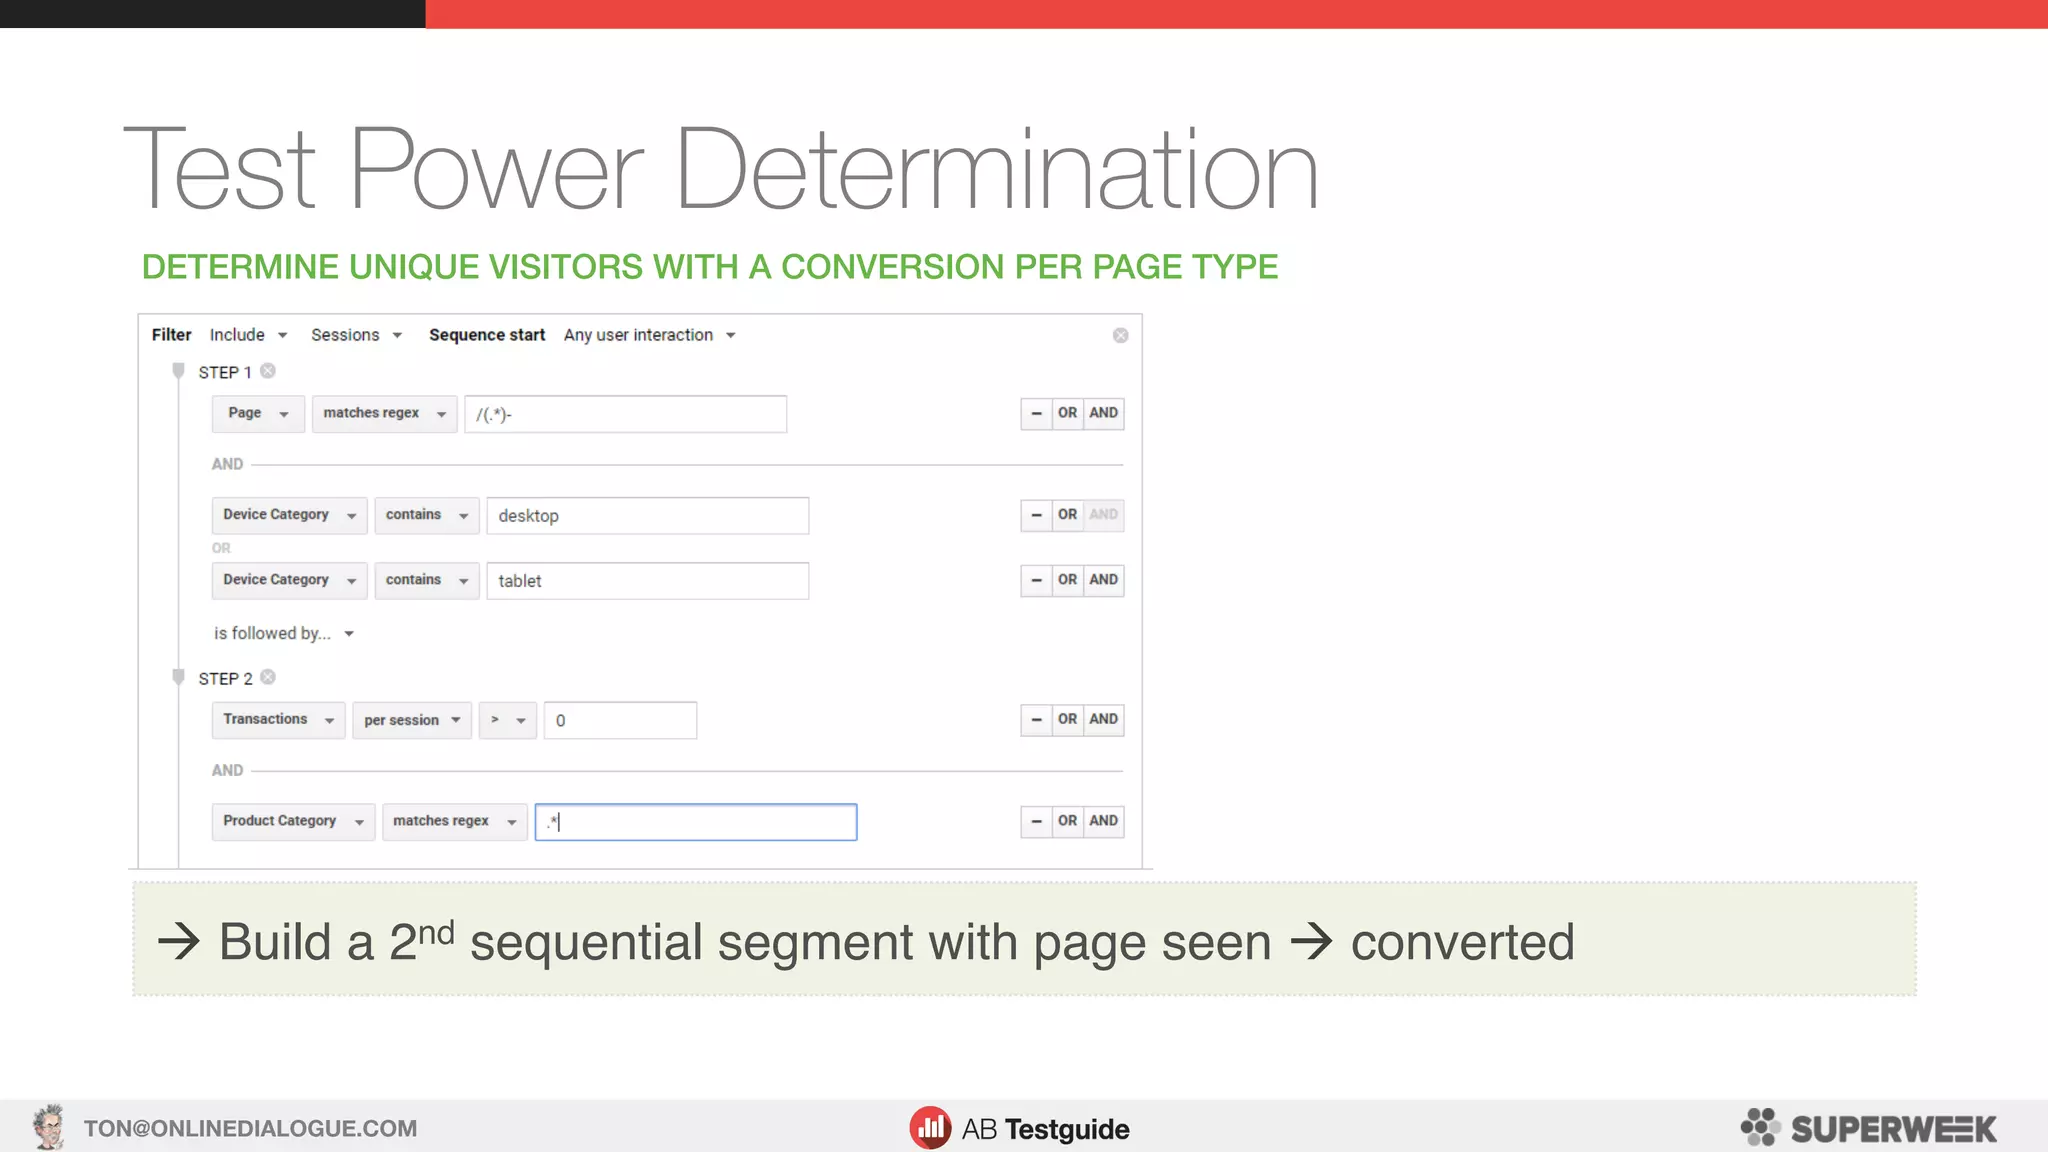Click OR on the Product Category row

(1067, 822)
